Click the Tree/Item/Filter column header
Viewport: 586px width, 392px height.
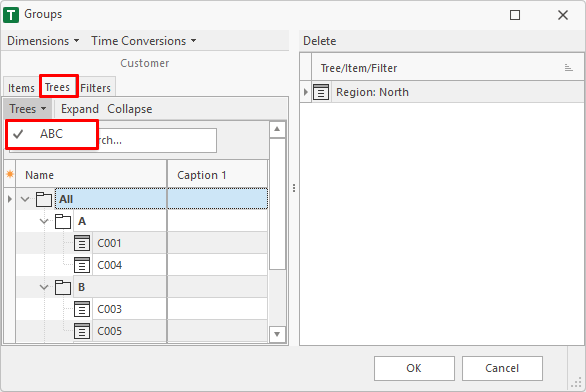[447, 68]
